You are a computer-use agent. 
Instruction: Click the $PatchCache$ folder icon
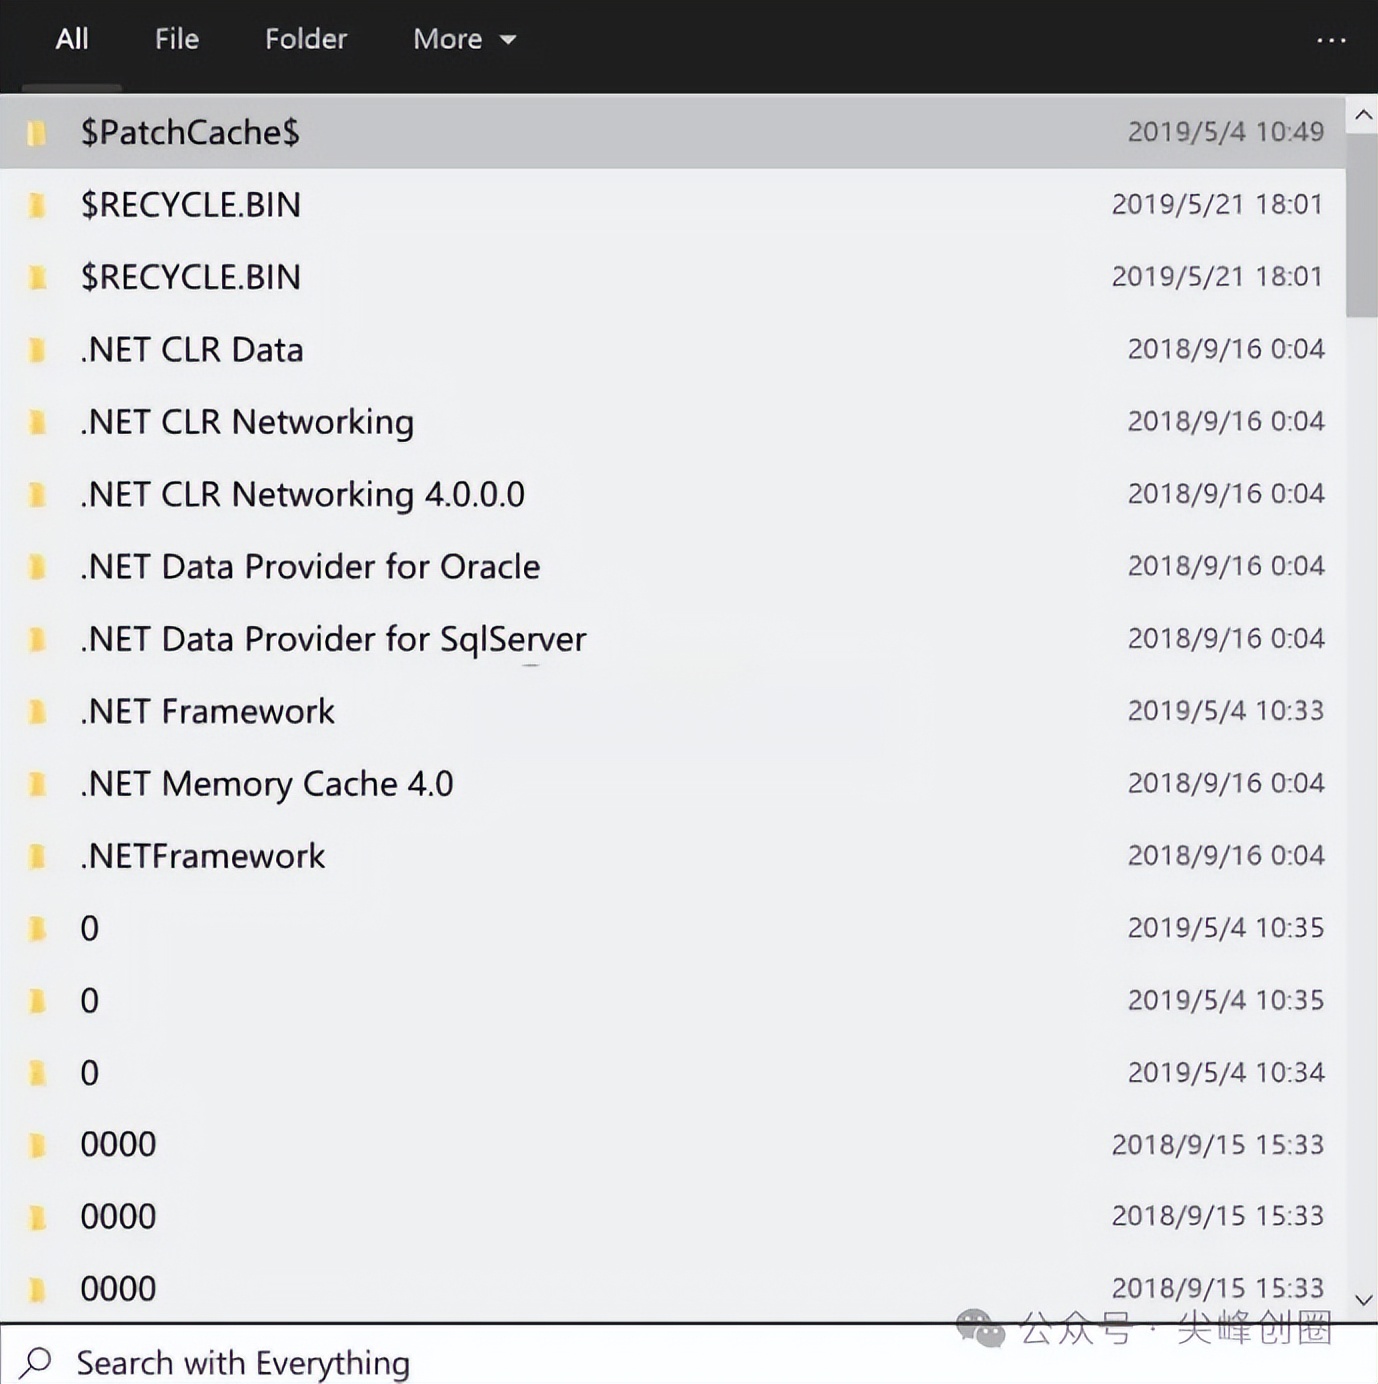click(37, 132)
